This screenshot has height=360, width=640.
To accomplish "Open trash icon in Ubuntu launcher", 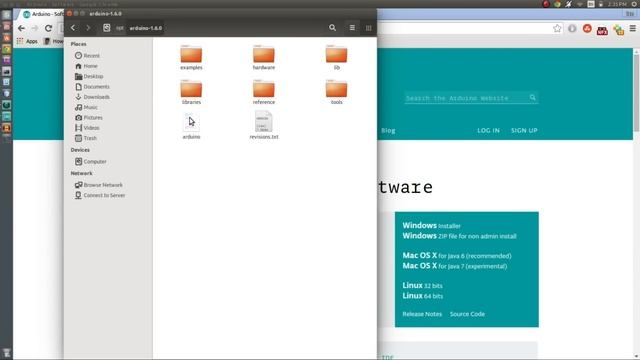I will [7, 352].
